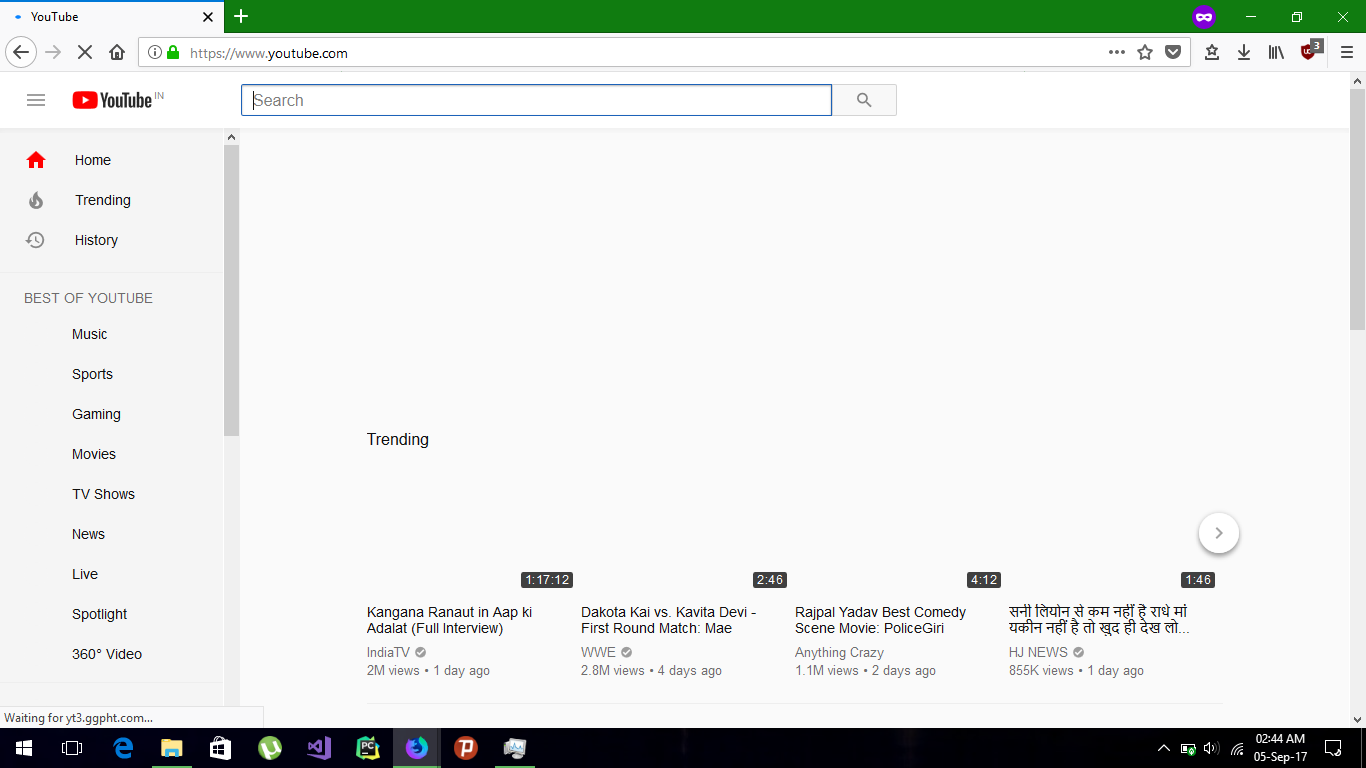Viewport: 1366px width, 768px height.
Task: Switch to PyCharm on the taskbar
Action: [x=368, y=748]
